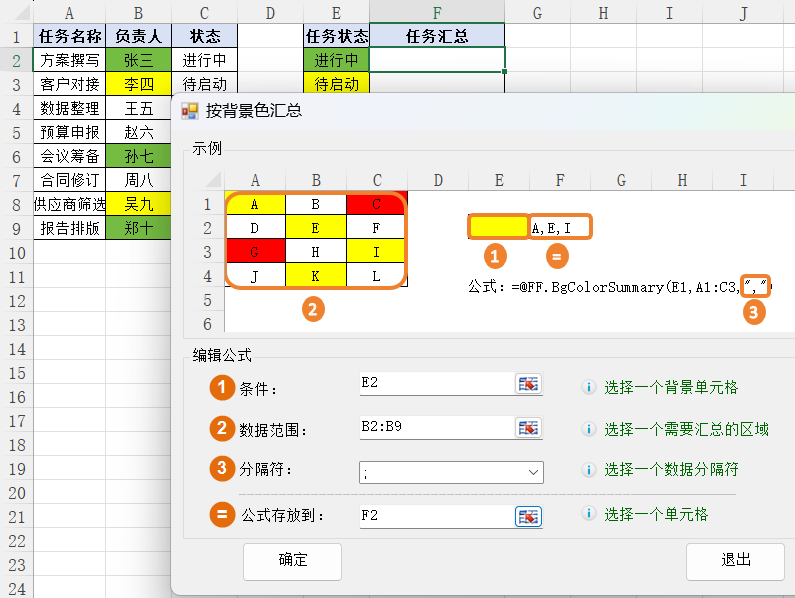Click the 条件 input field containing E2
This screenshot has height=598, width=795.
pos(435,383)
